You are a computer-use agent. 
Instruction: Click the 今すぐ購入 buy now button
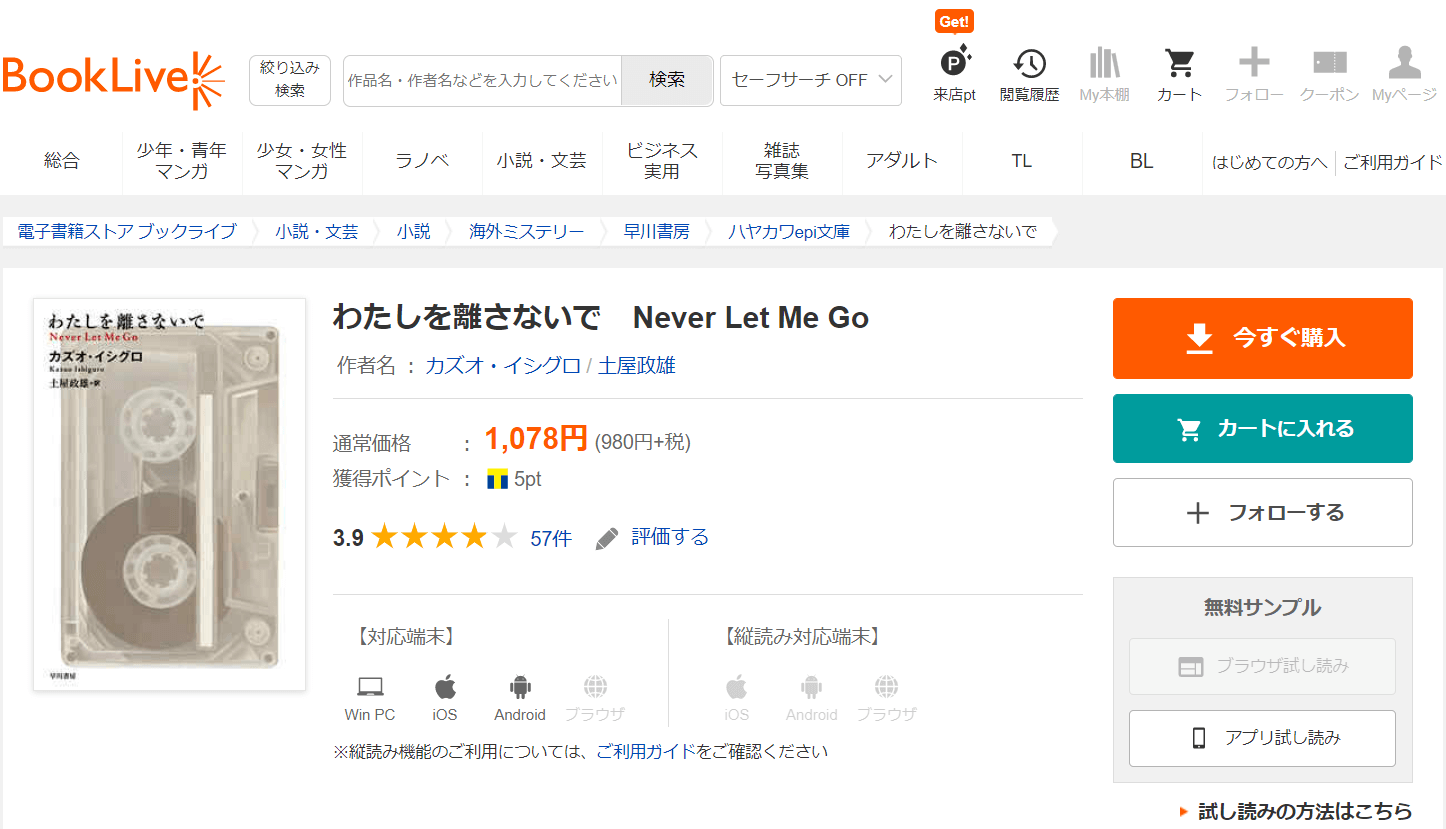(1262, 338)
